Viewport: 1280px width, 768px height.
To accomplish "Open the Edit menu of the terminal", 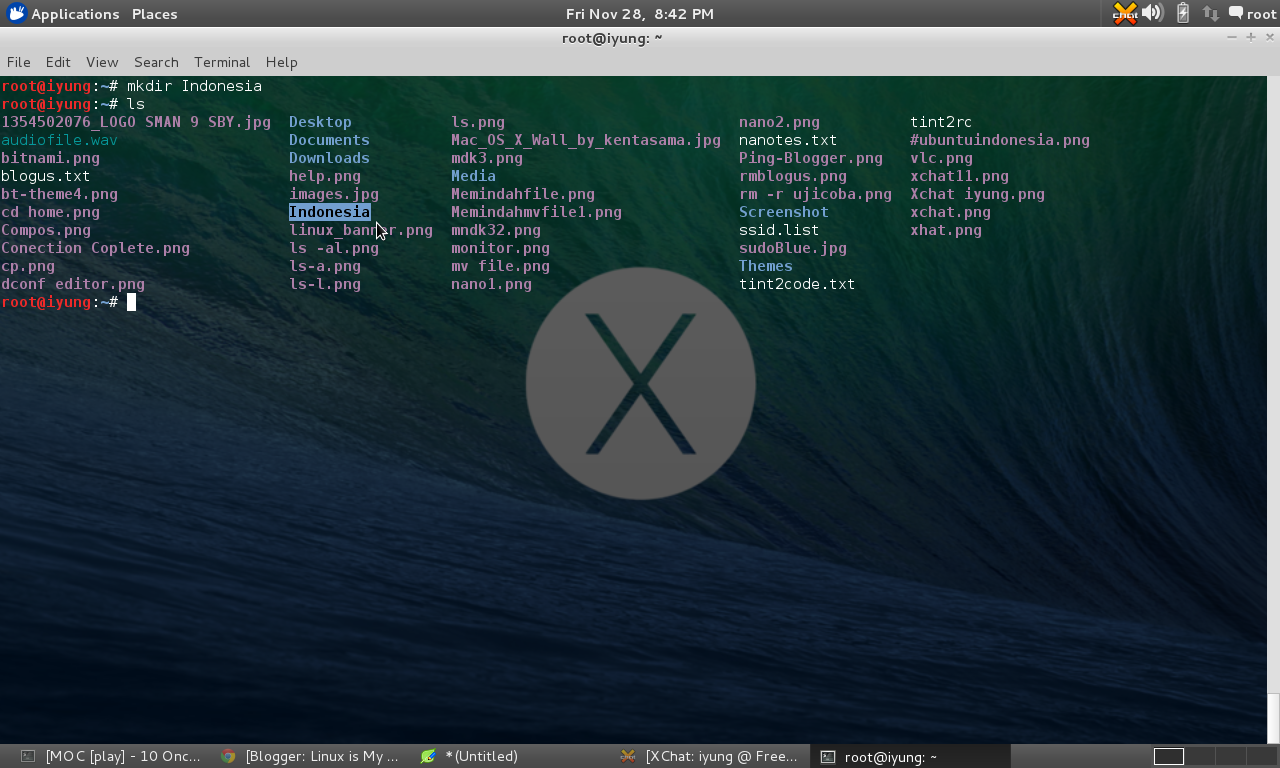I will [x=57, y=62].
